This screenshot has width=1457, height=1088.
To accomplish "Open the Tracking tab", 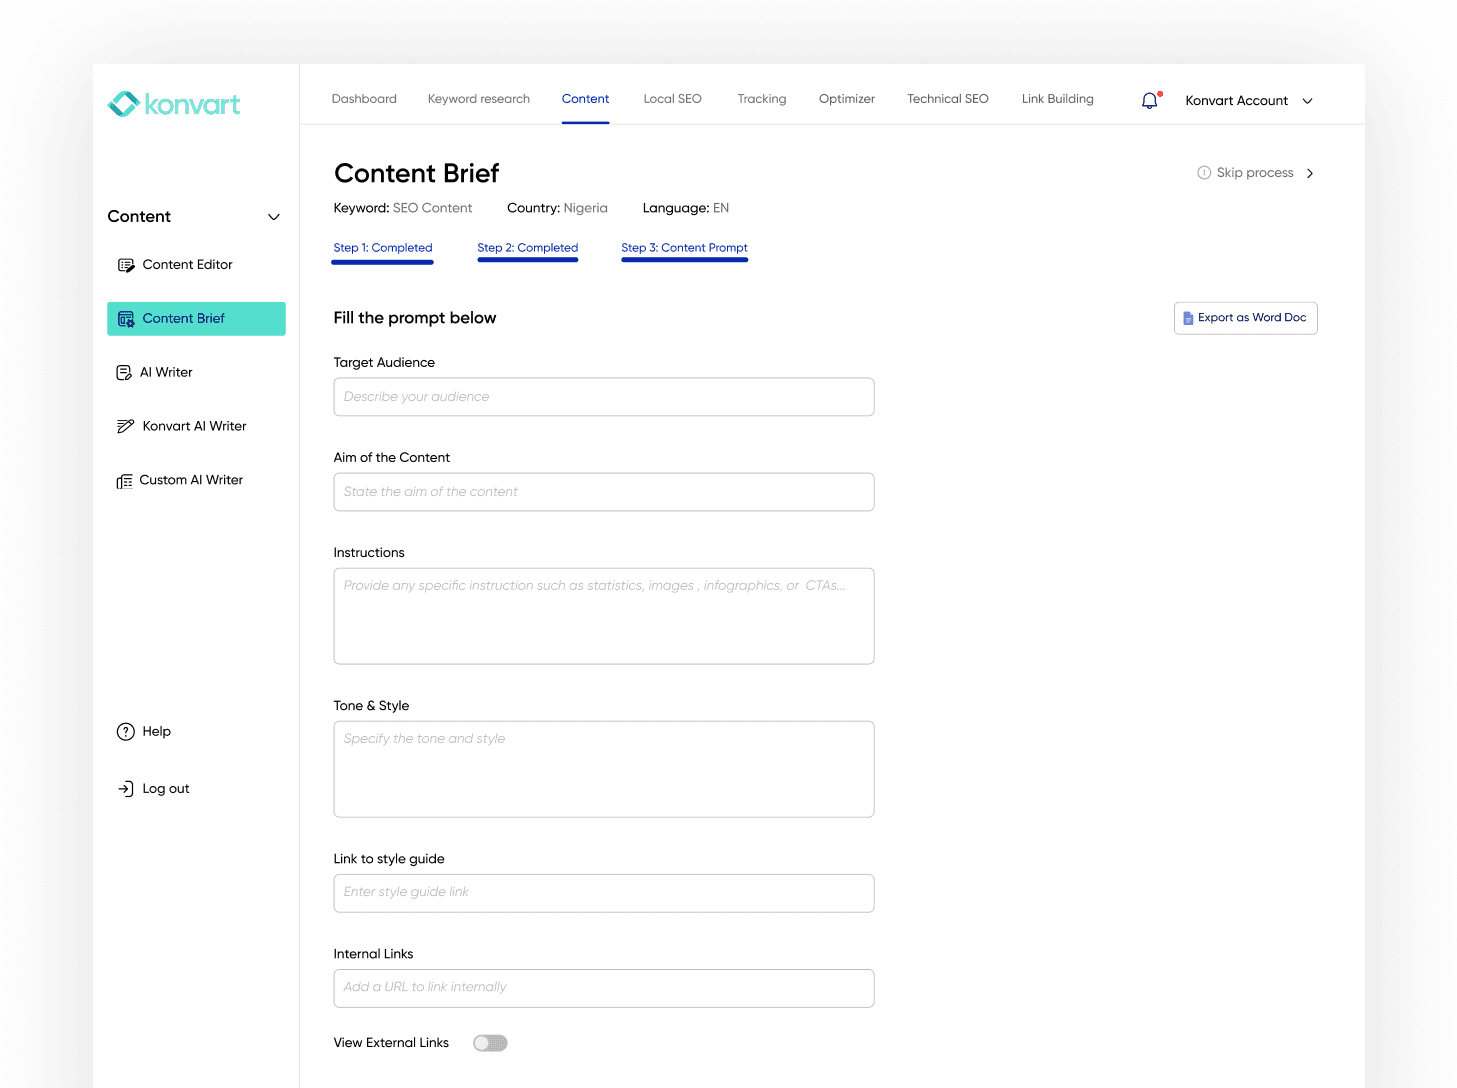I will (x=761, y=98).
